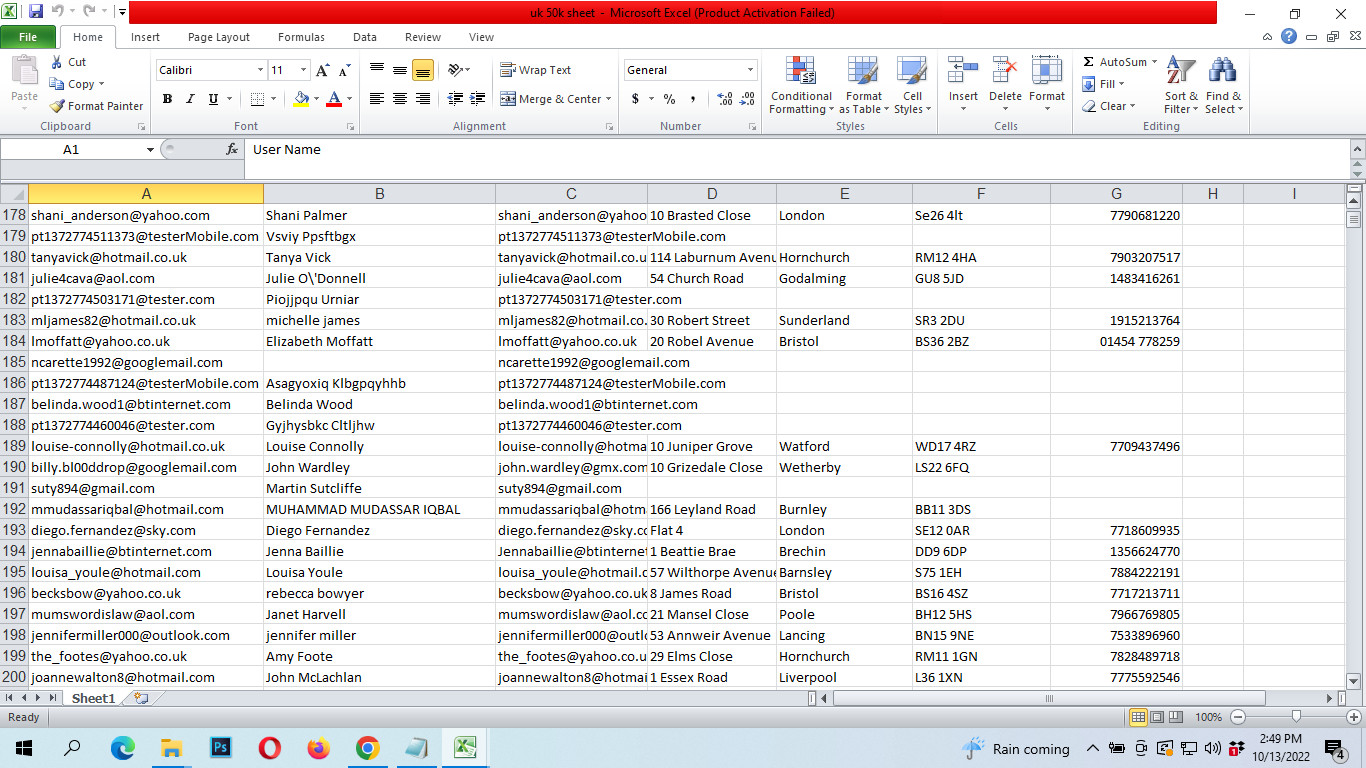Click the Name Box showing A1
This screenshot has width=1366, height=768.
pyautogui.click(x=71, y=149)
